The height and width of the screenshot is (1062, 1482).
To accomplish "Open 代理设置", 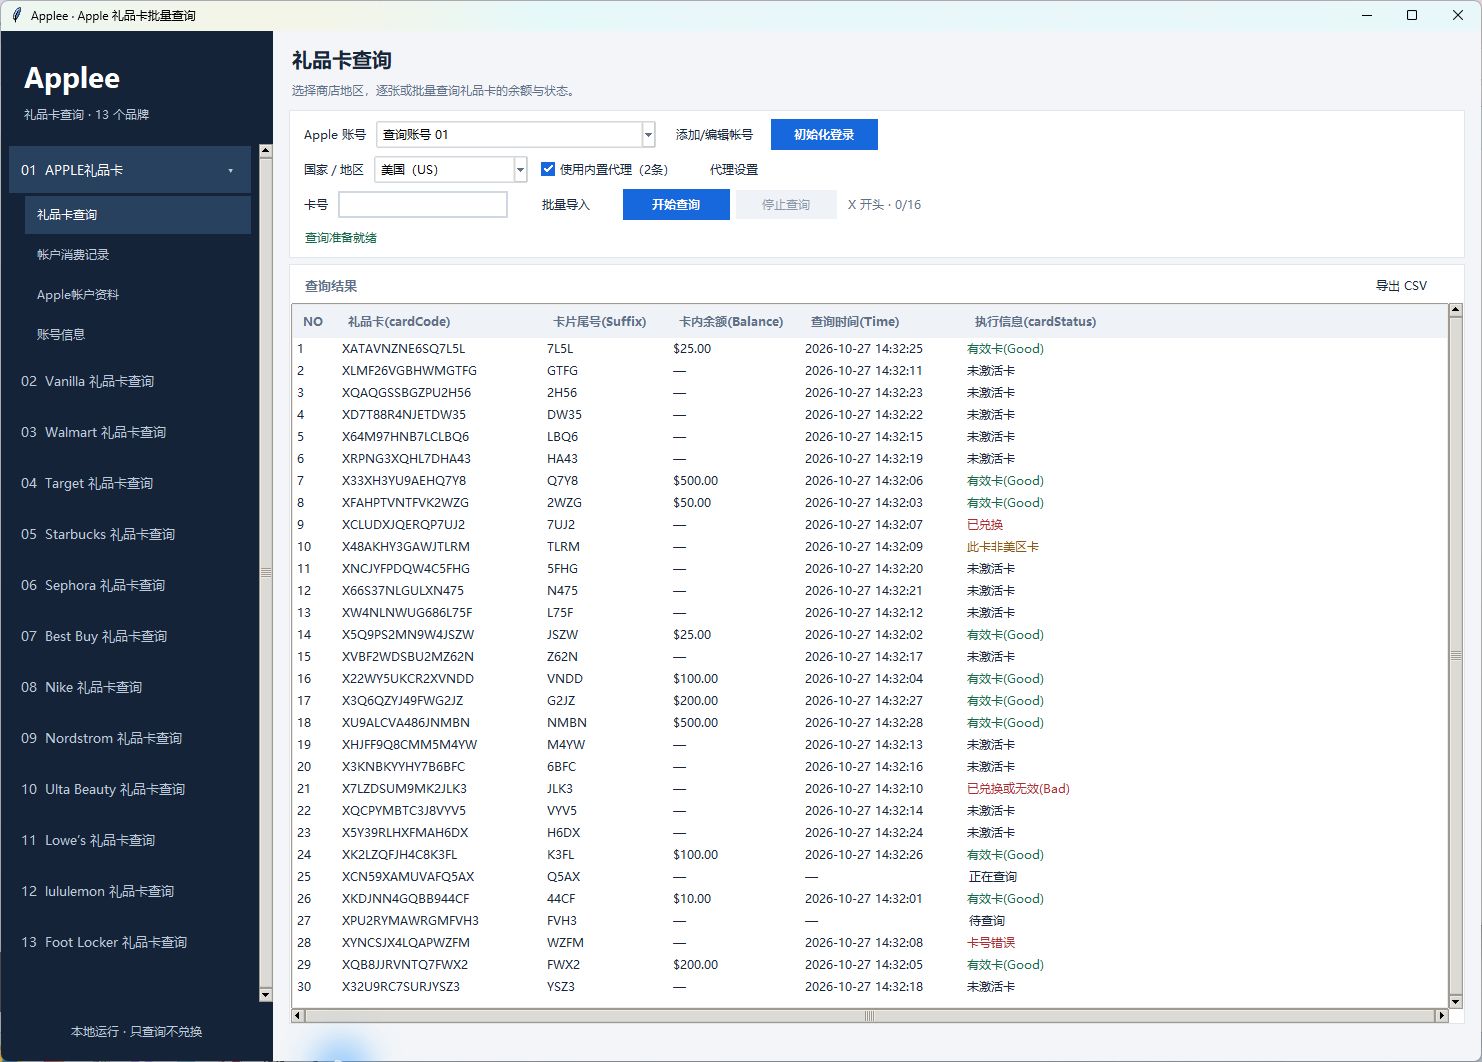I will click(734, 170).
